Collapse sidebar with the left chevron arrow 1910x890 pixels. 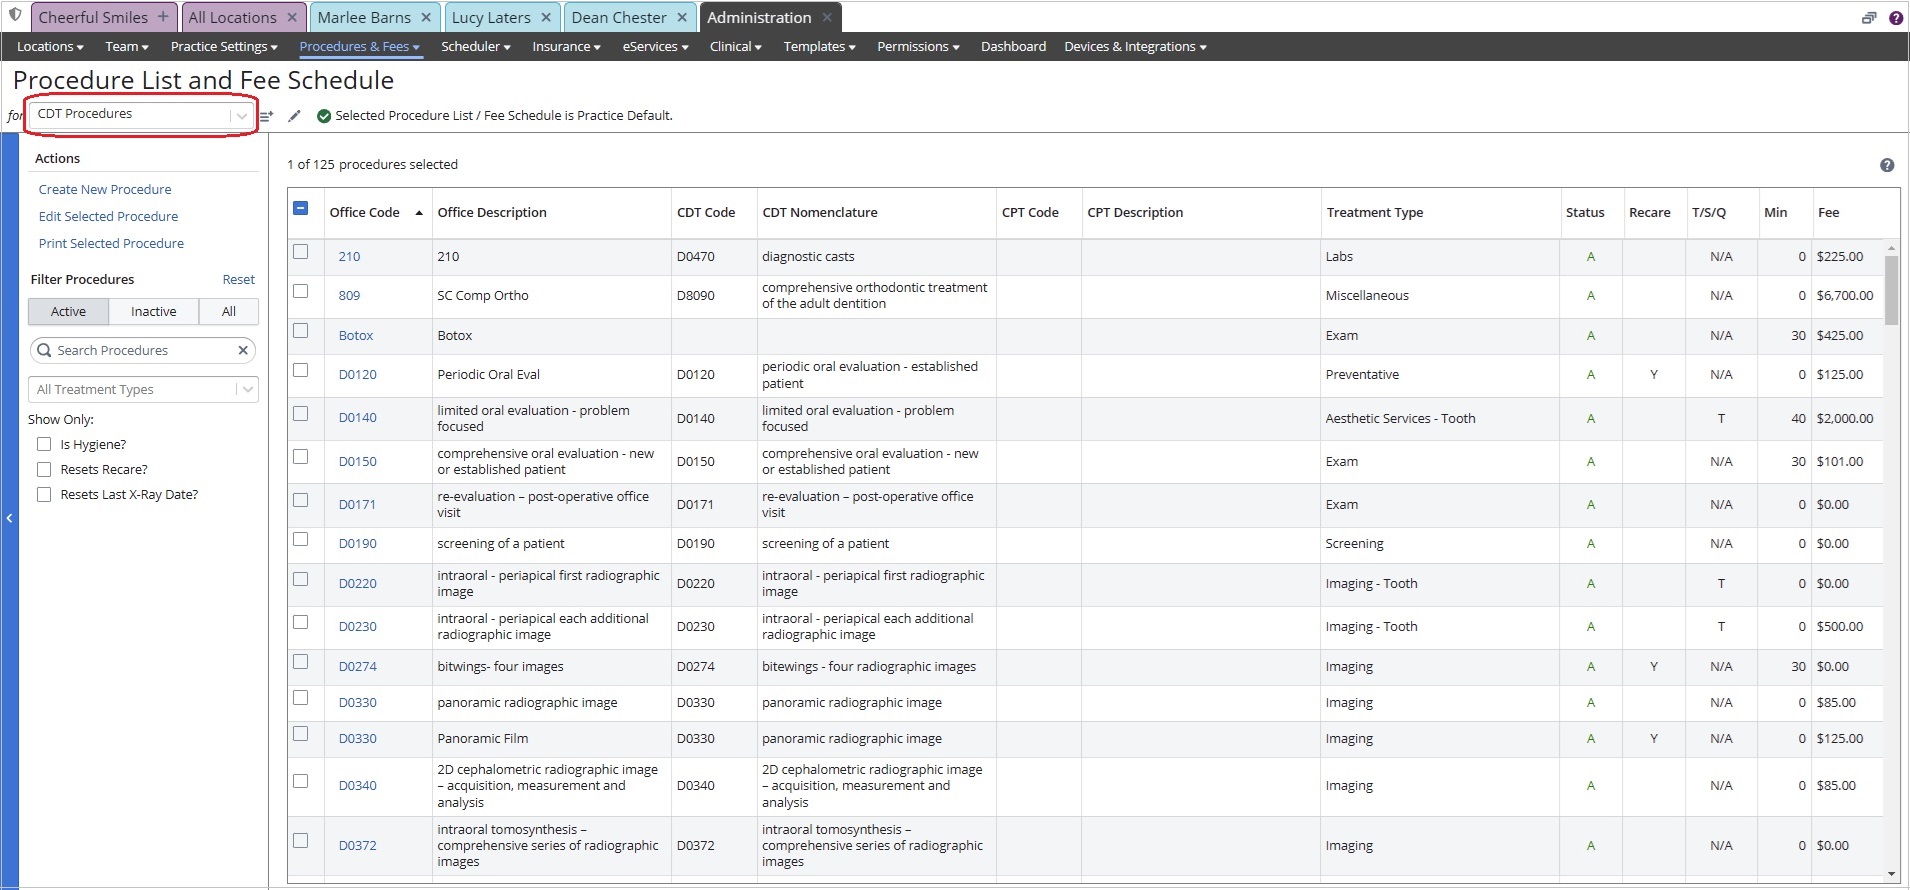pos(9,518)
